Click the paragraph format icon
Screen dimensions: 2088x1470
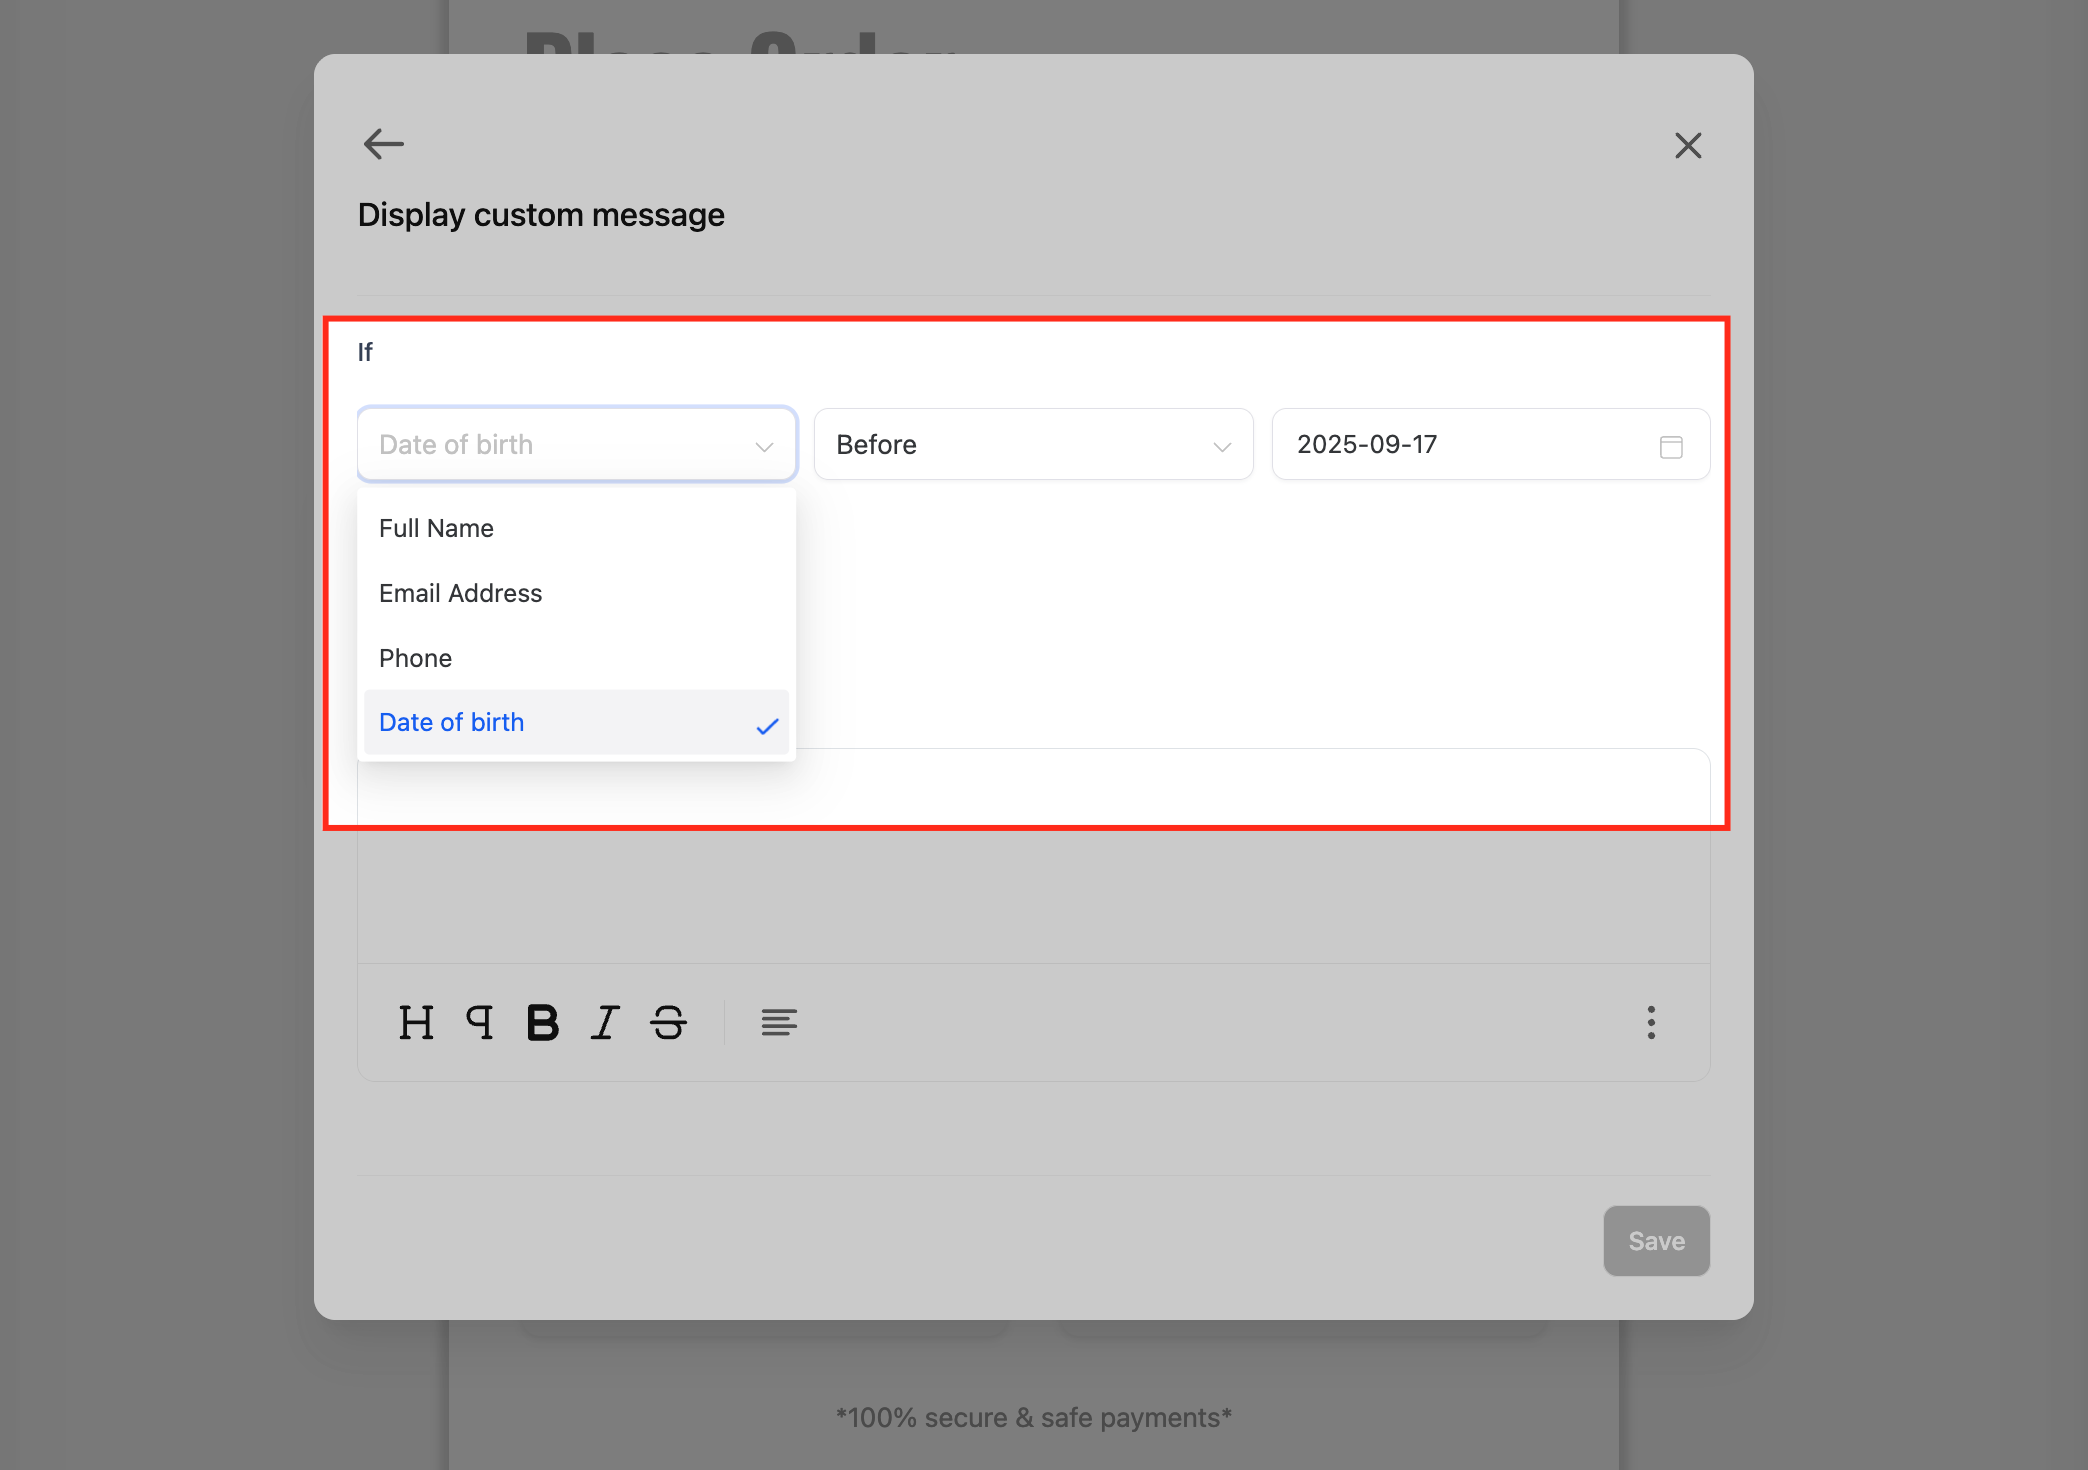tap(480, 1022)
